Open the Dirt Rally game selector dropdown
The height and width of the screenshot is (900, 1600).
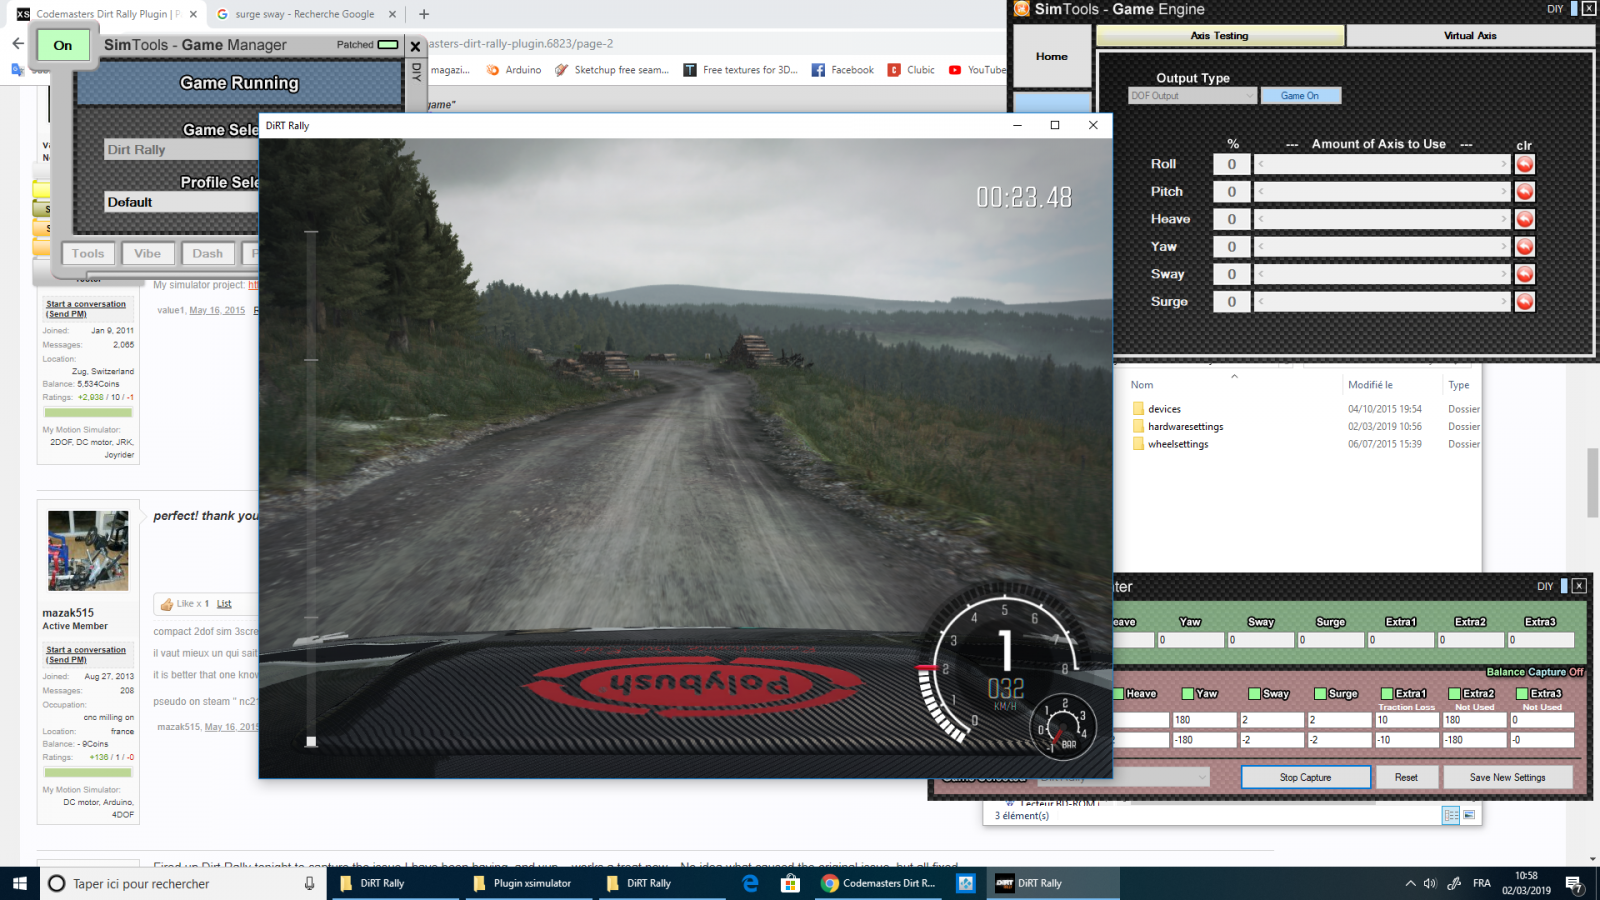tap(181, 150)
